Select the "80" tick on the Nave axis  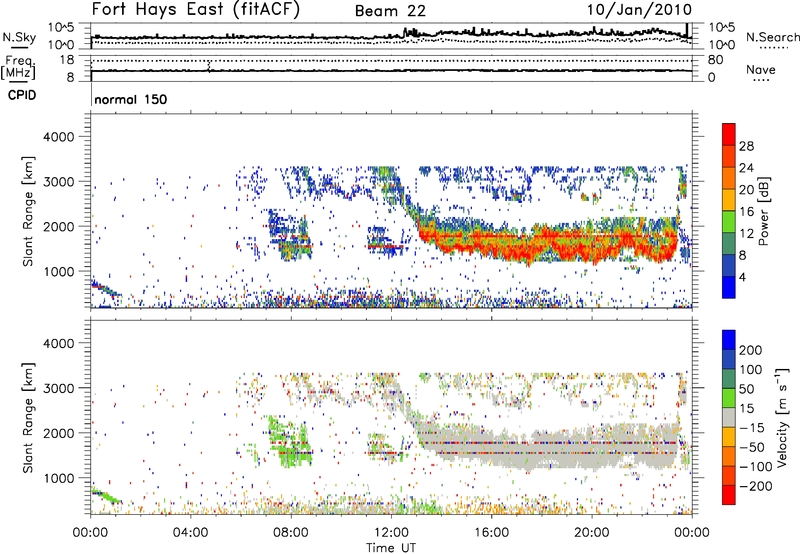[x=715, y=60]
